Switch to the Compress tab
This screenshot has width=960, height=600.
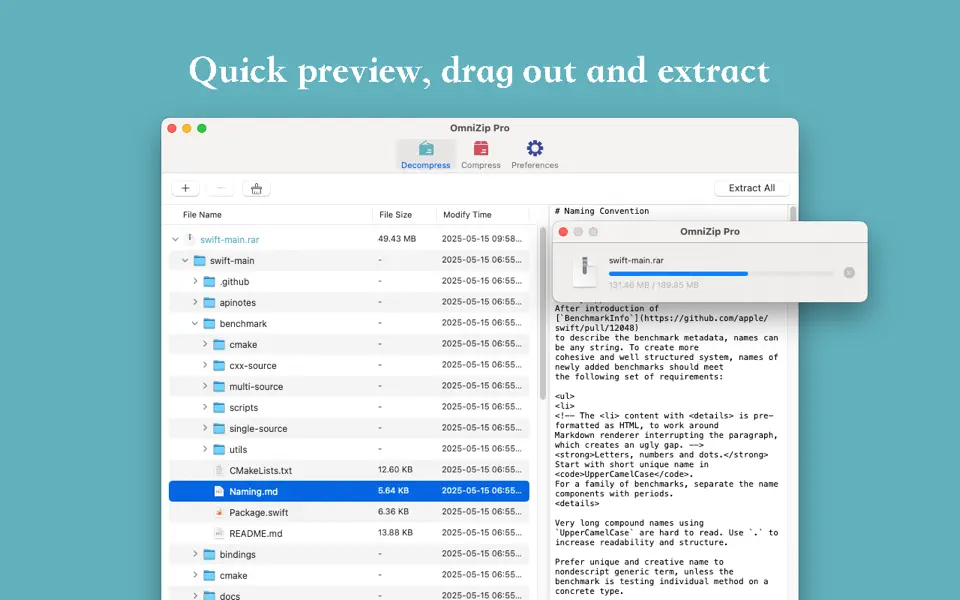pos(481,152)
